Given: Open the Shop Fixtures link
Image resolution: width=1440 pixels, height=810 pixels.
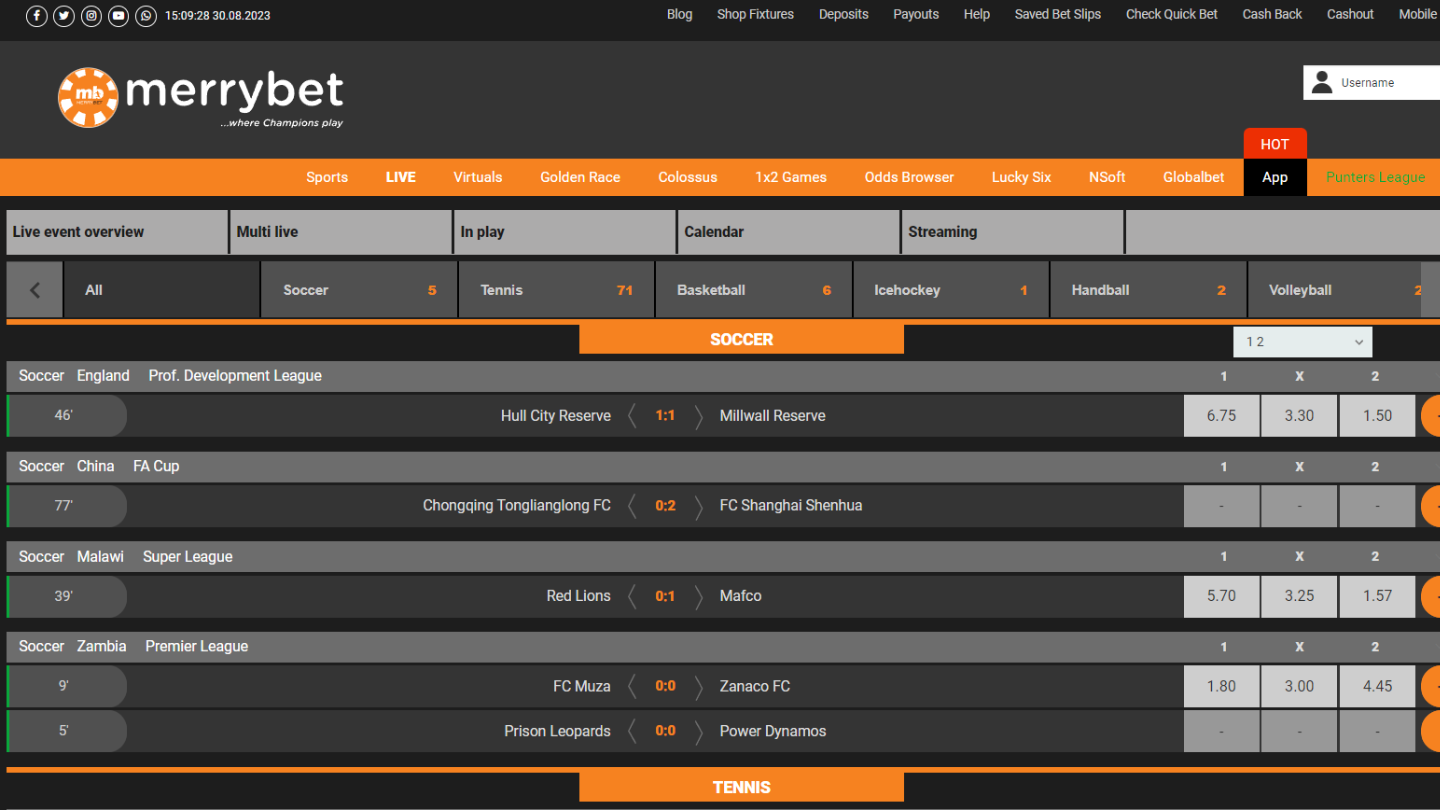Looking at the screenshot, I should [x=755, y=14].
